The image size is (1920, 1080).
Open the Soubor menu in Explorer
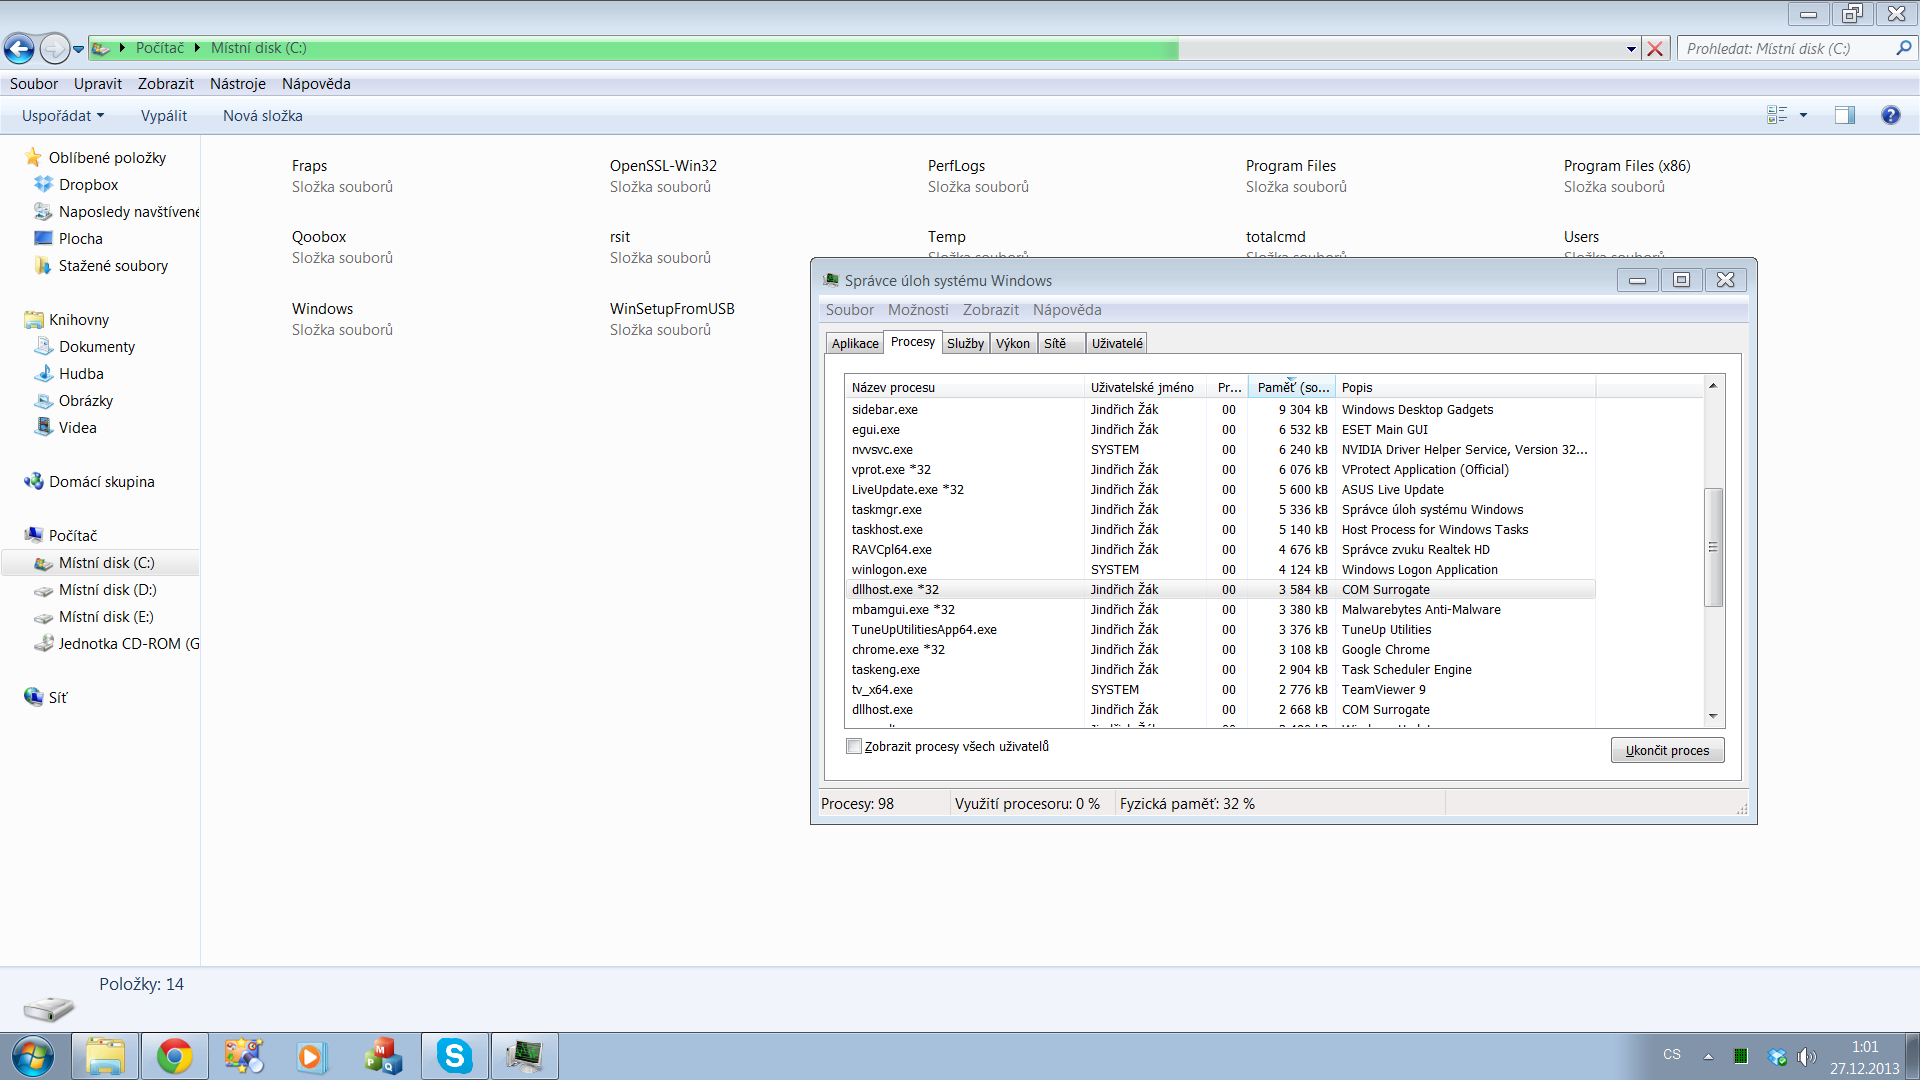[34, 84]
